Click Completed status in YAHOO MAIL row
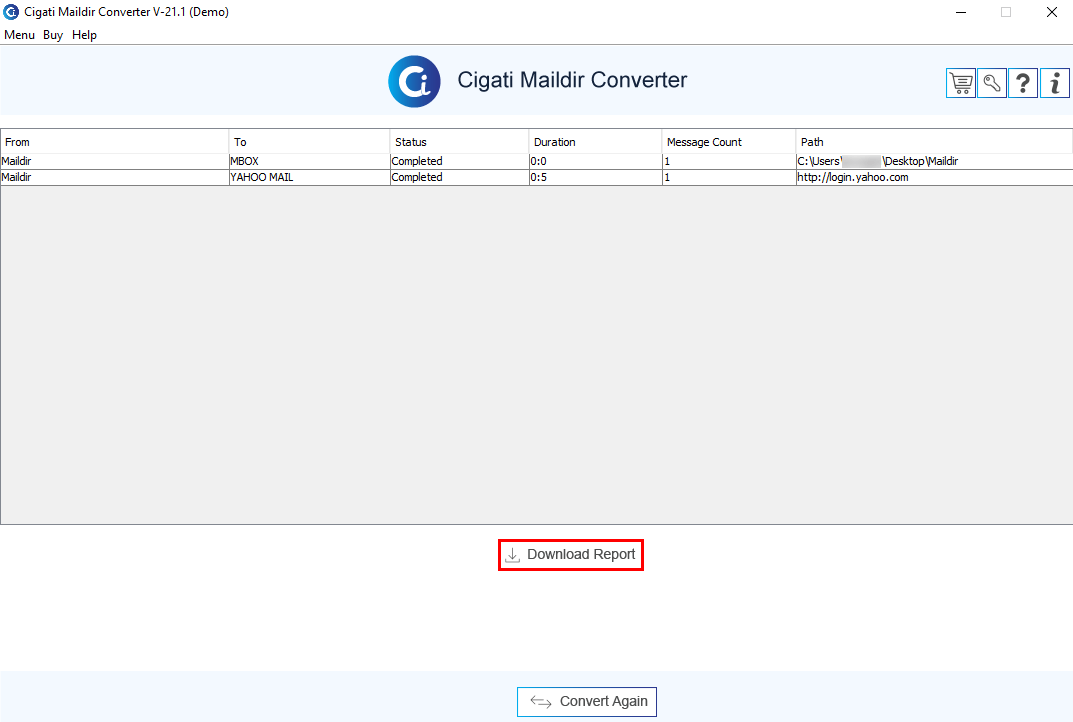Image resolution: width=1073 pixels, height=722 pixels. tap(459, 177)
